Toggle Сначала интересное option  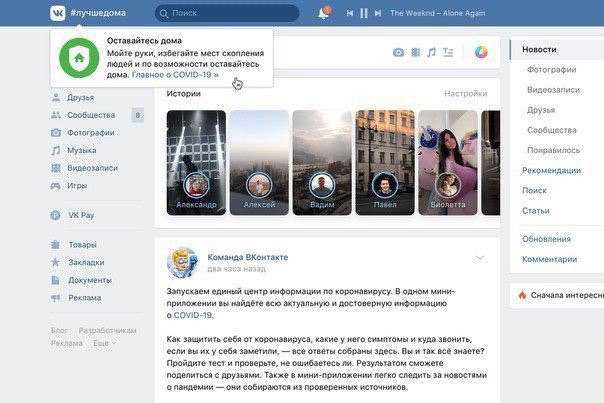click(x=561, y=295)
